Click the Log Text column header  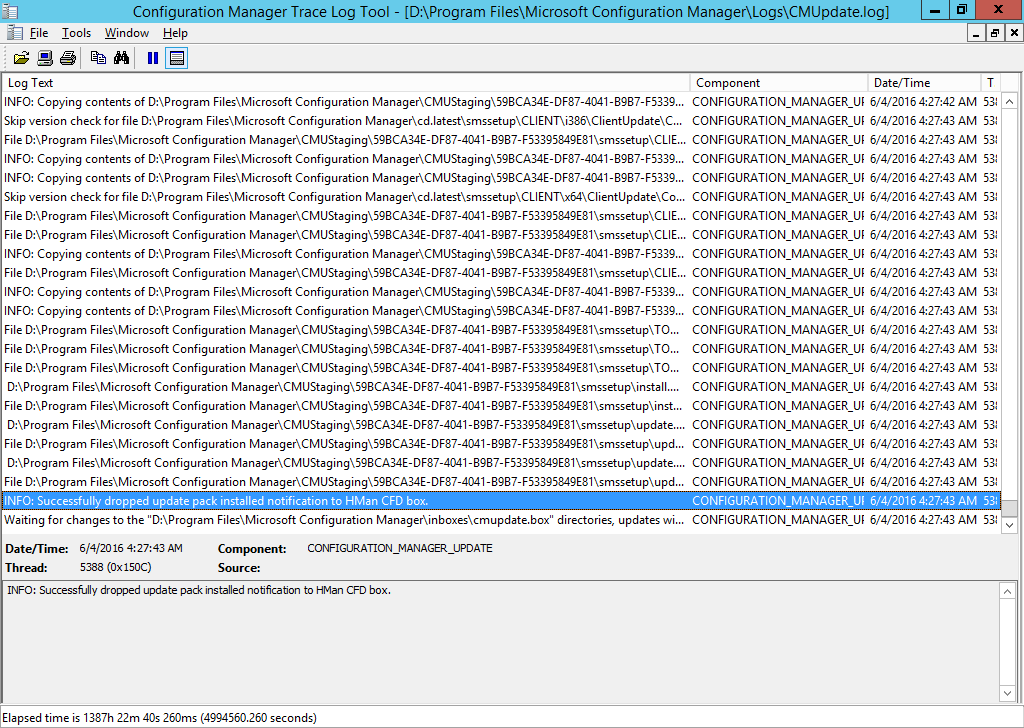click(346, 83)
